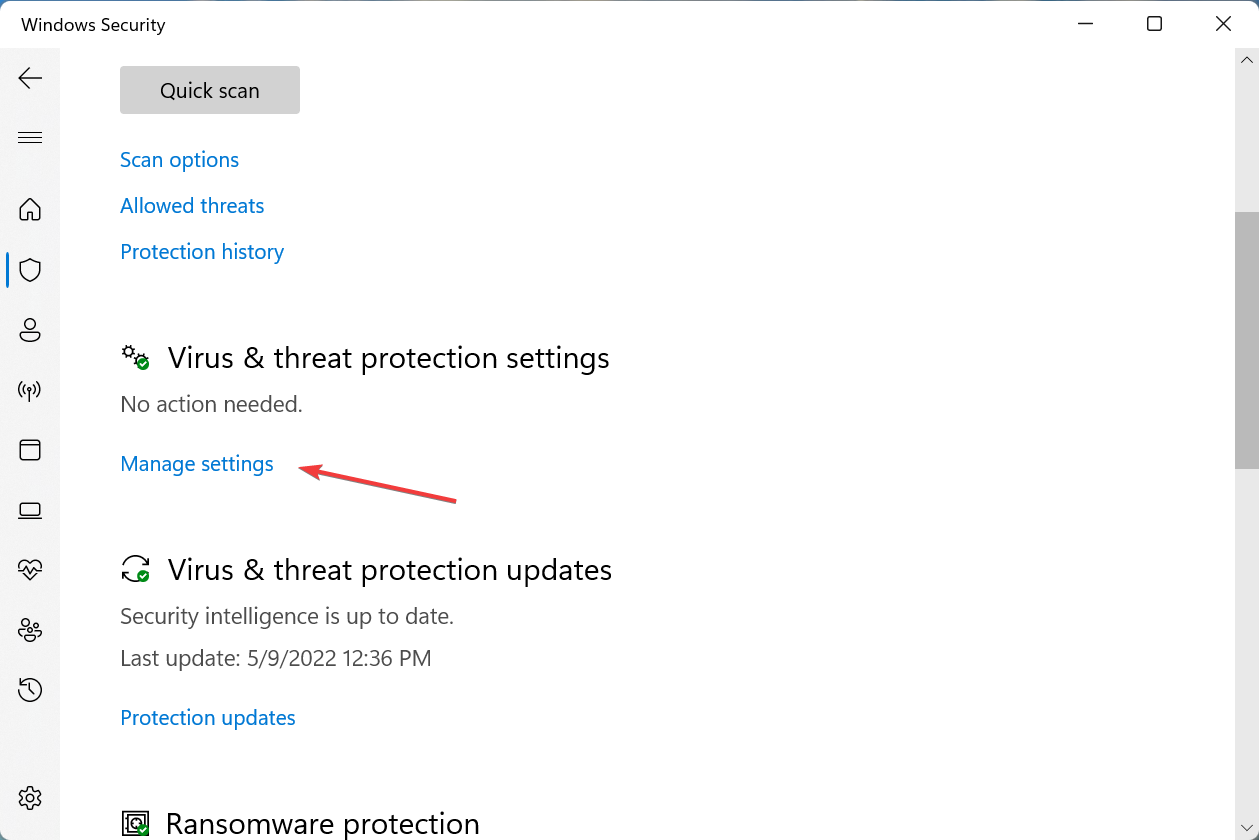
Task: Open Scan options
Action: (179, 159)
